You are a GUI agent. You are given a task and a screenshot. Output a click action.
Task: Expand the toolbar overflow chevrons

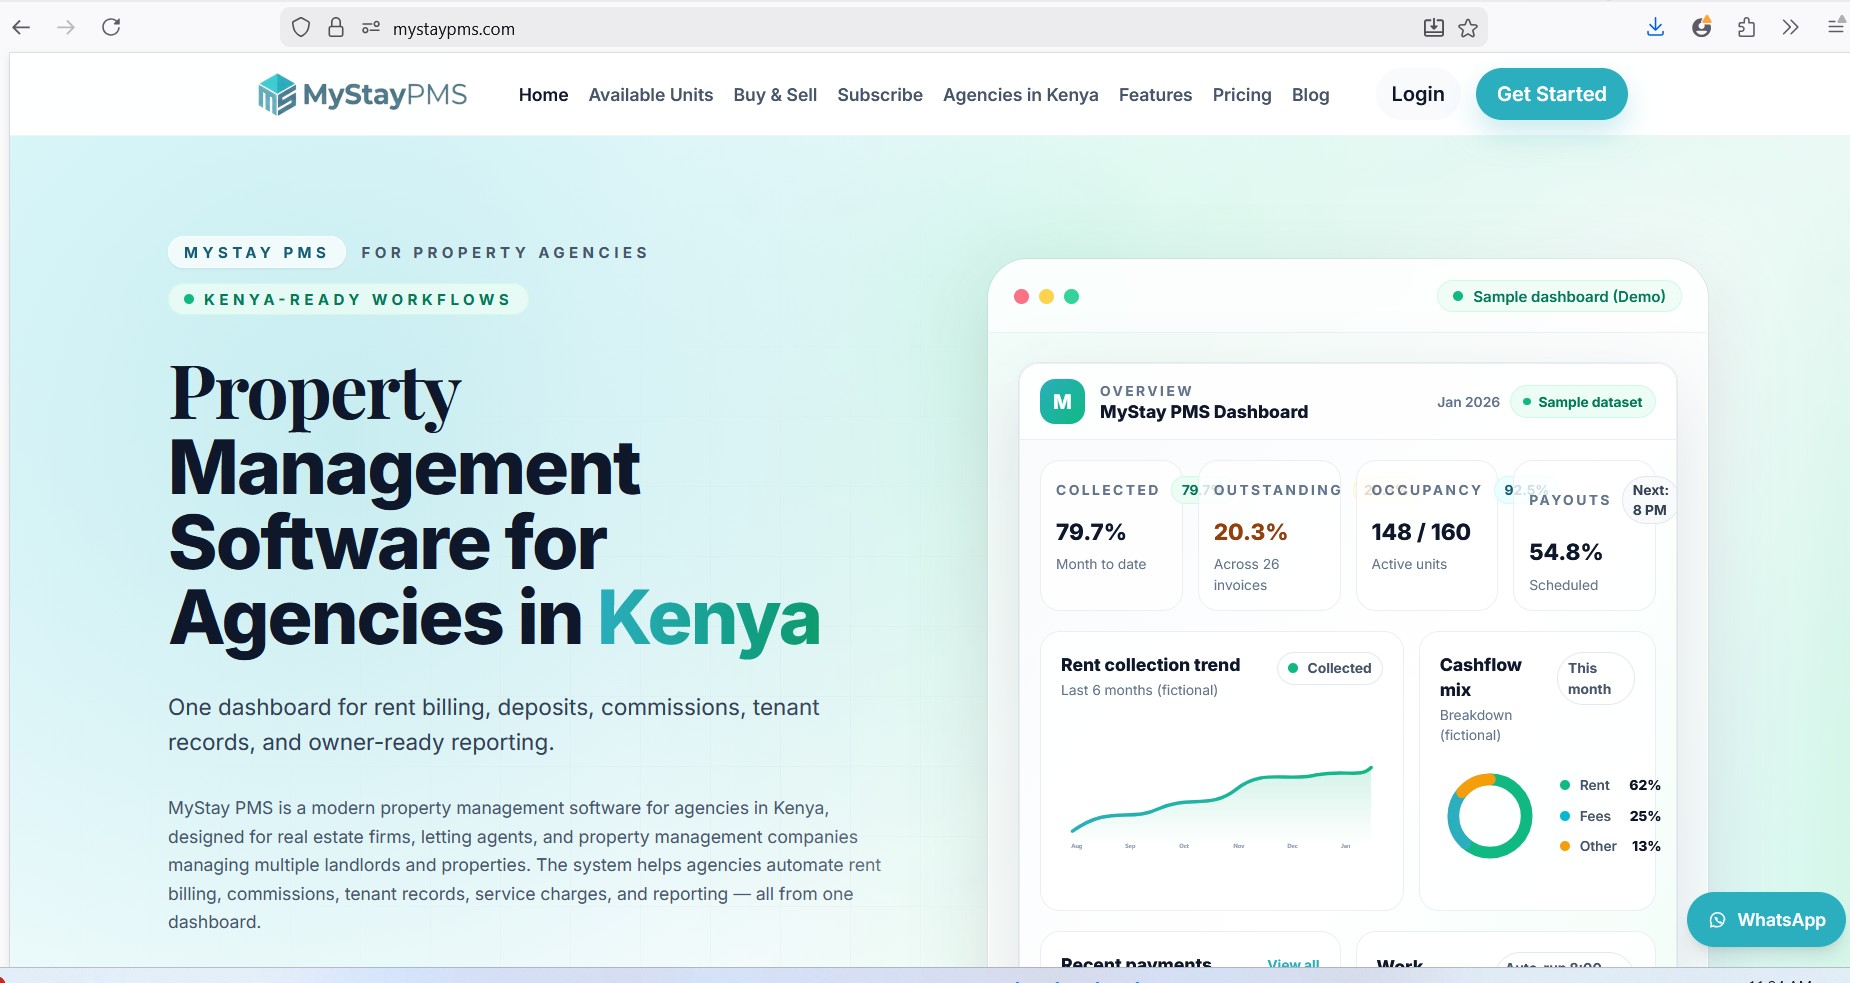pos(1790,27)
